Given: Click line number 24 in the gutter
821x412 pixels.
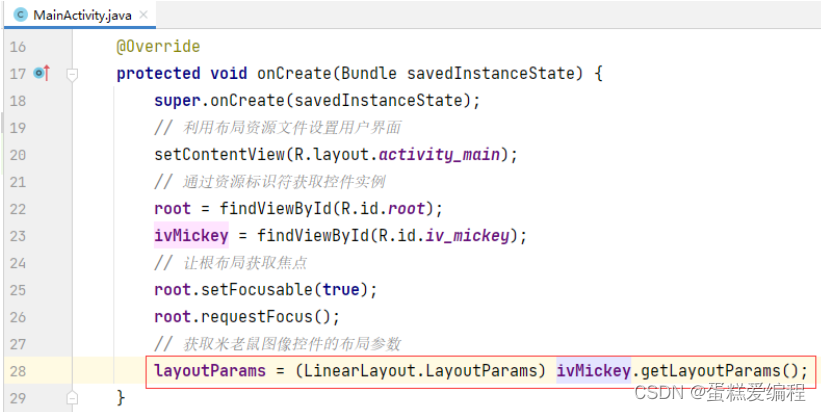Looking at the screenshot, I should [17, 263].
